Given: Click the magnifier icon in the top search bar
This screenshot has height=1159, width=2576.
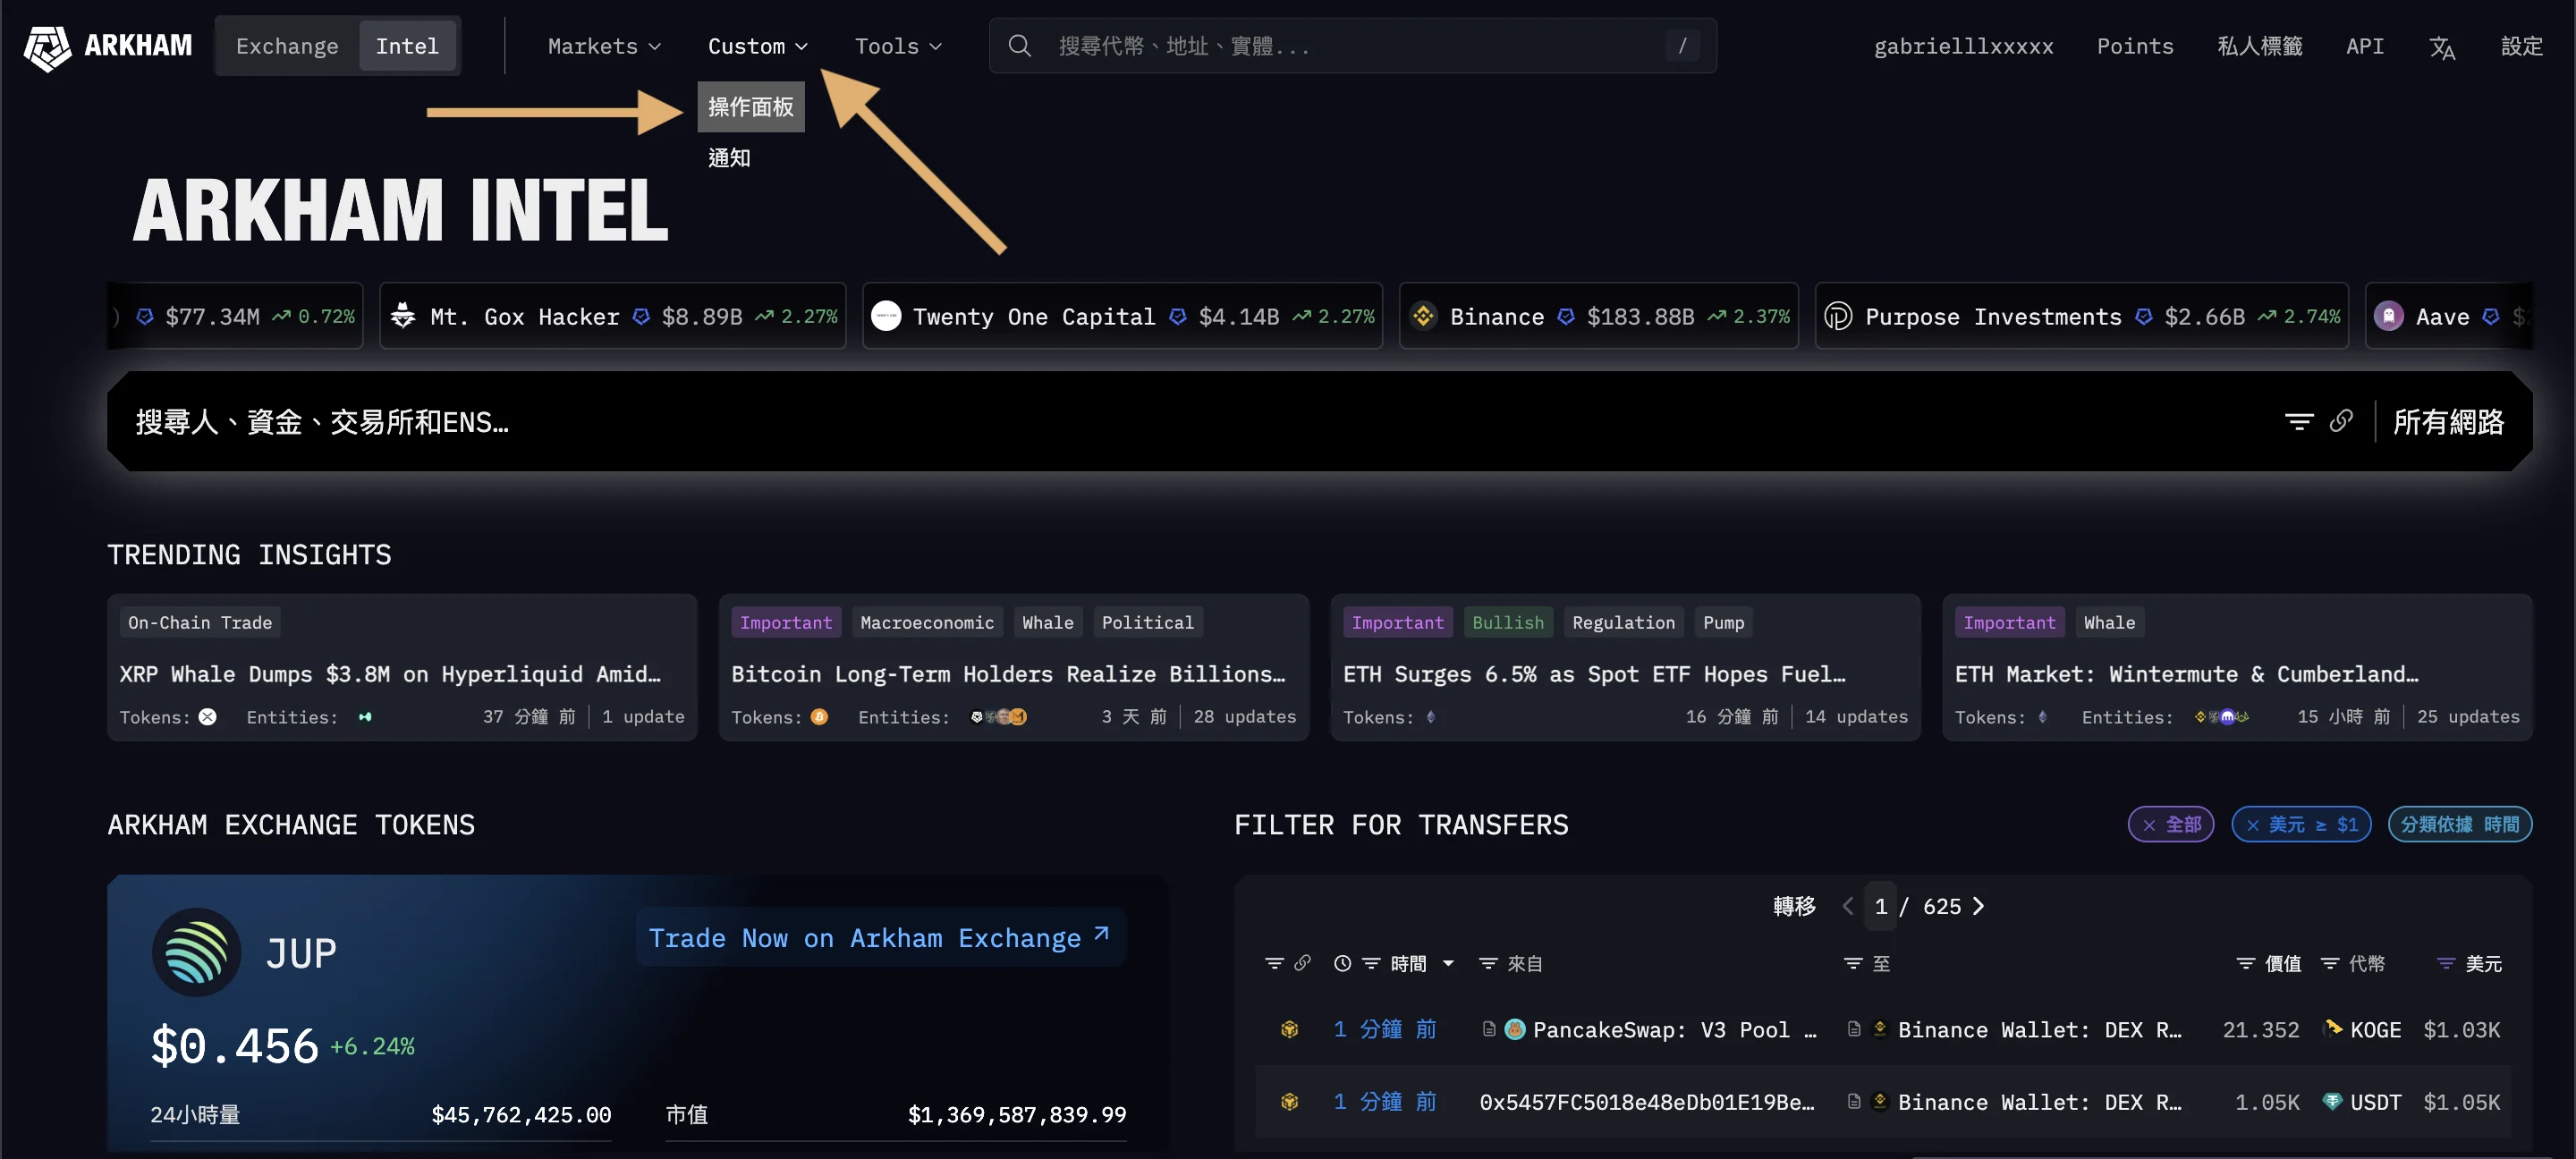Looking at the screenshot, I should tap(1019, 46).
